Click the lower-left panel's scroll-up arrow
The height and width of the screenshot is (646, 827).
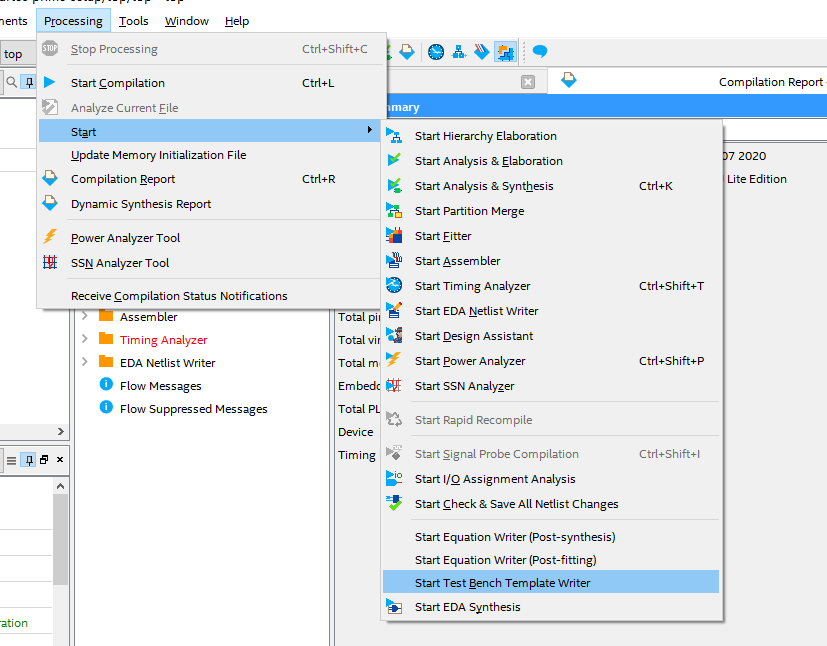click(60, 486)
